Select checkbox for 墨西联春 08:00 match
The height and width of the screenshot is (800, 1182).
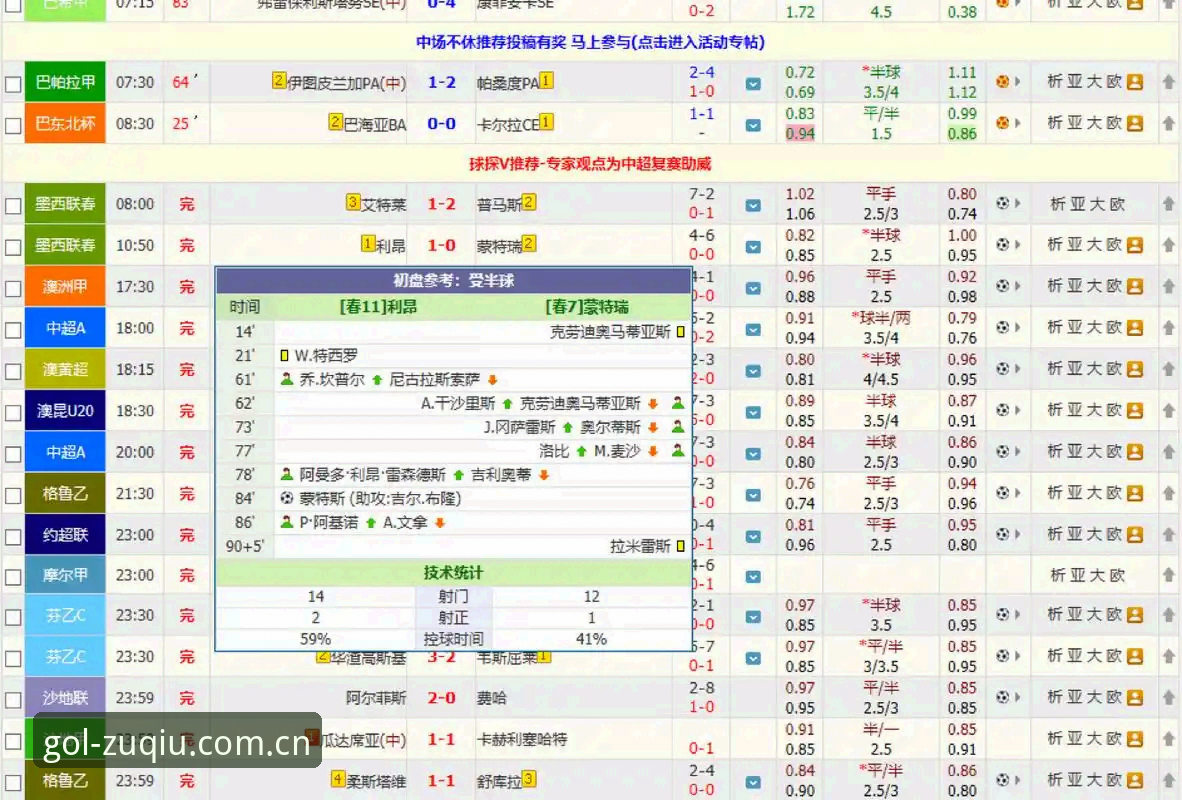coord(13,206)
